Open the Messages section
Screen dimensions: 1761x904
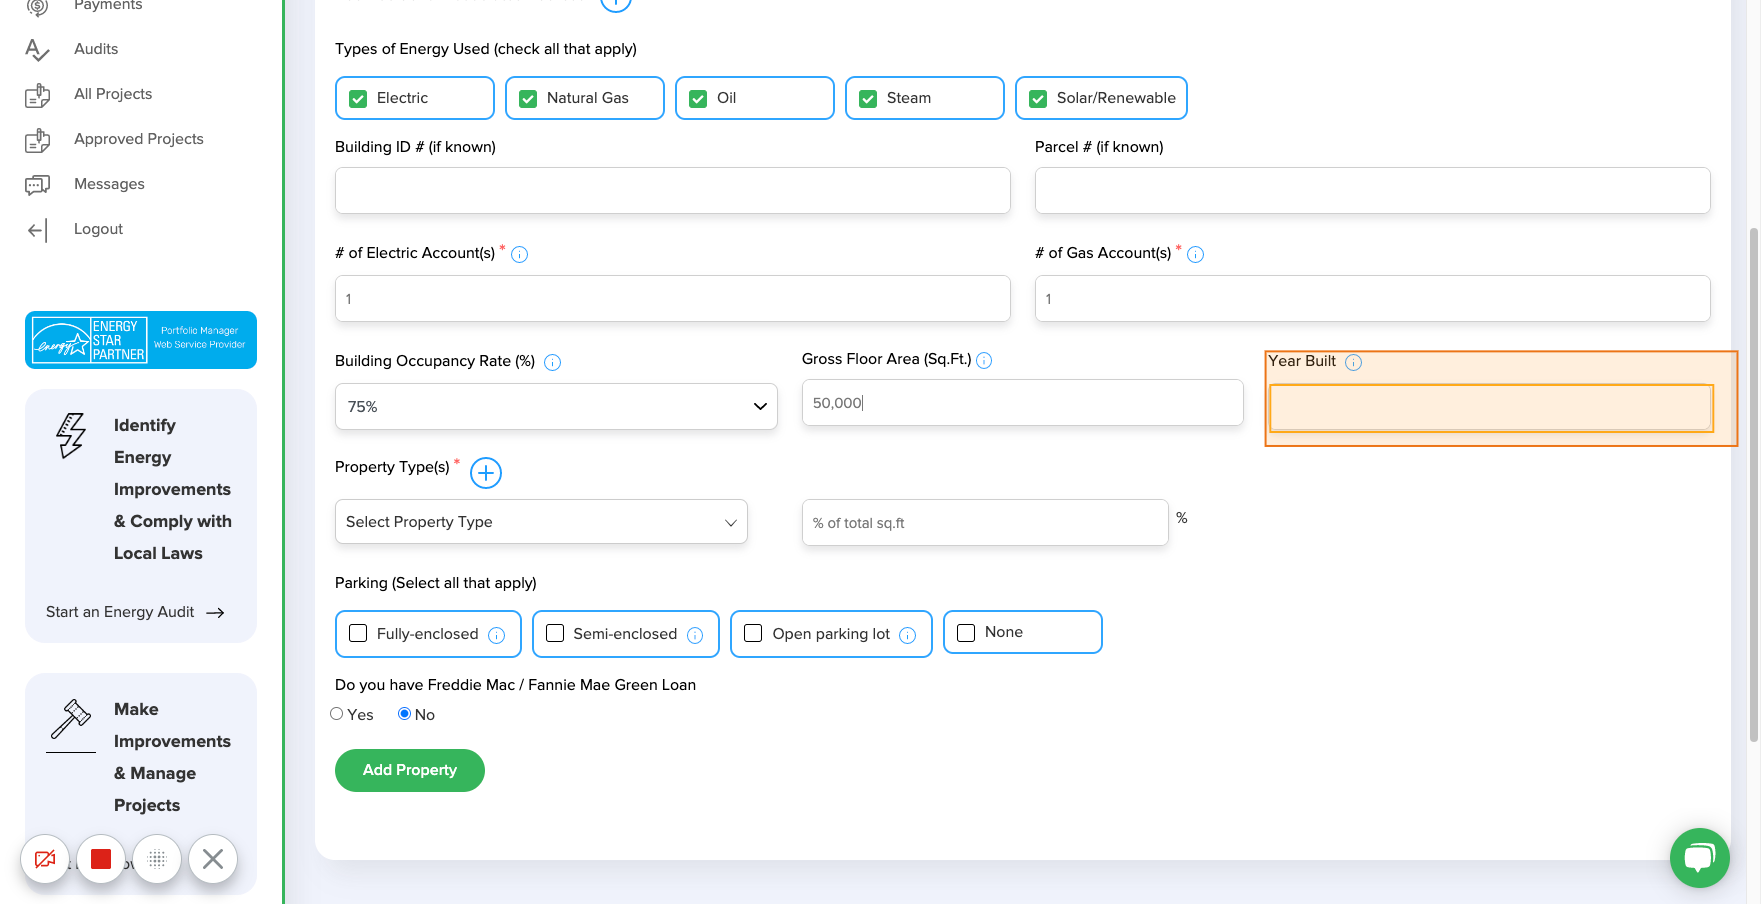(x=109, y=184)
